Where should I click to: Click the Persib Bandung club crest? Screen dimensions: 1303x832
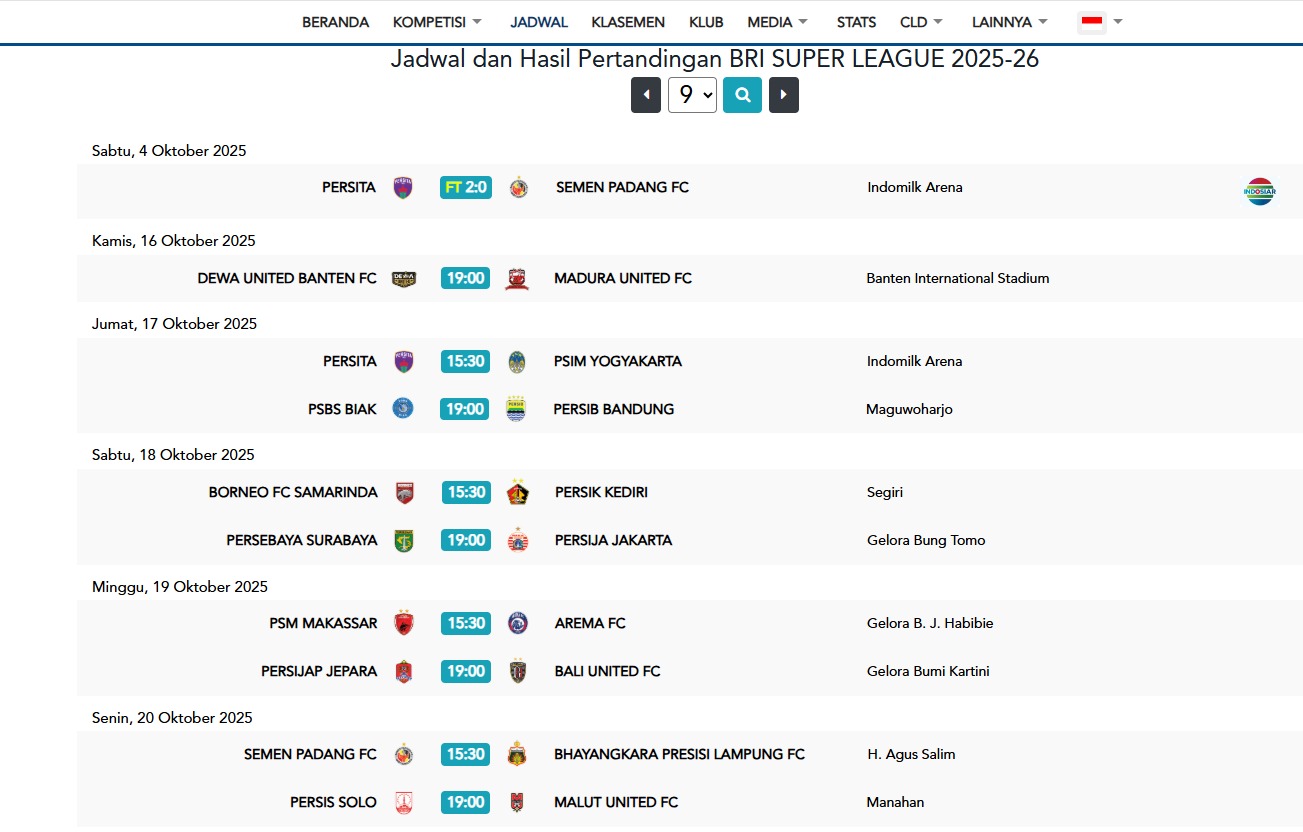[516, 409]
